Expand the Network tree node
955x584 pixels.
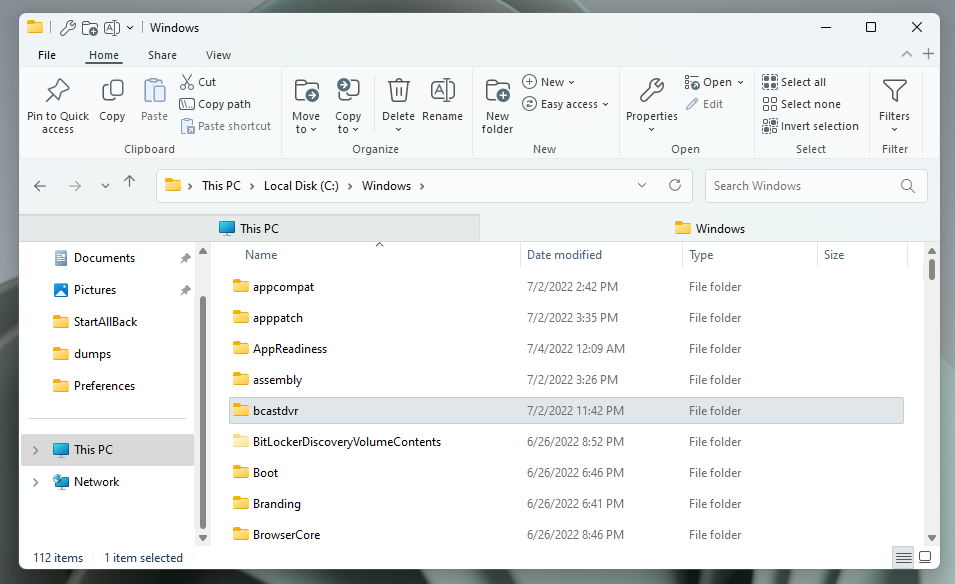36,482
